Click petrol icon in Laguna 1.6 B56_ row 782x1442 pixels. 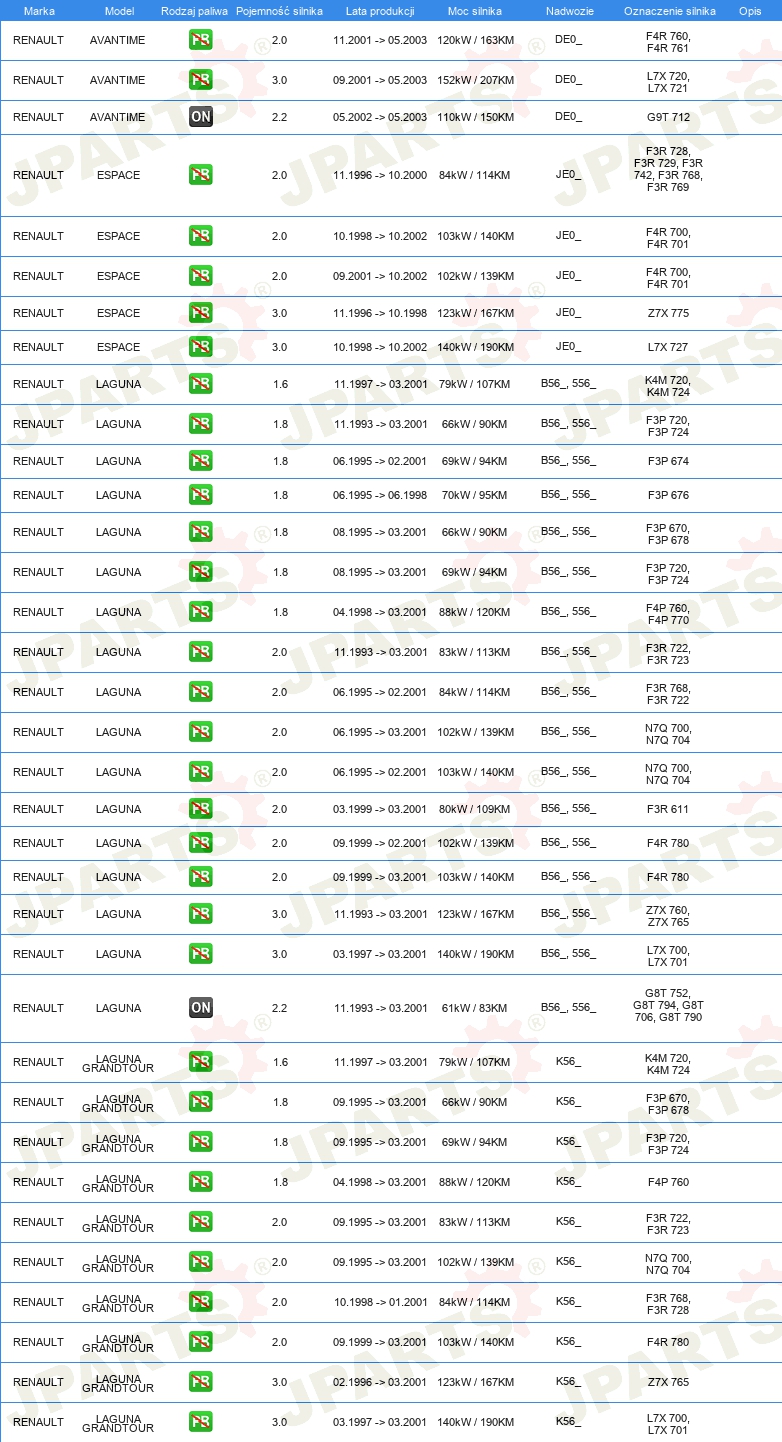(201, 384)
